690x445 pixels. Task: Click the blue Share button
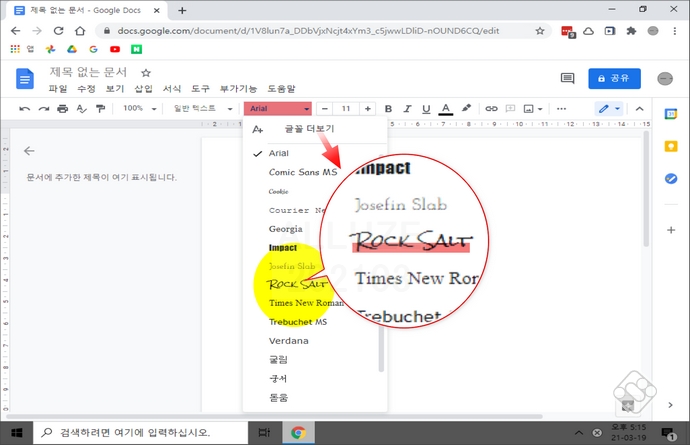pyautogui.click(x=614, y=78)
